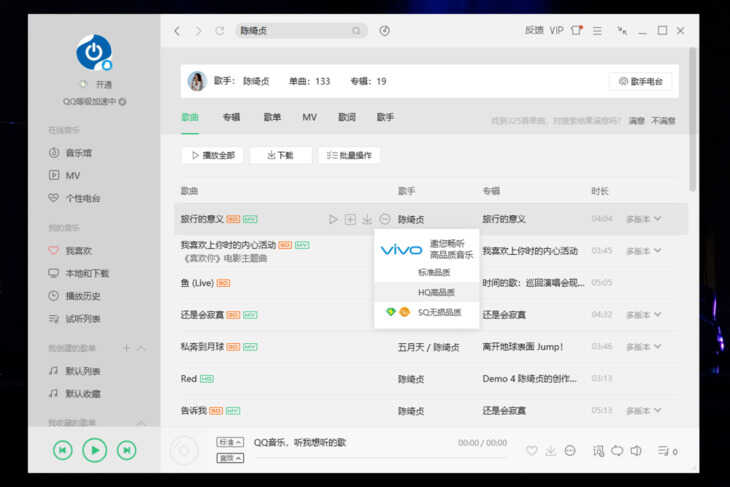Viewport: 730px width, 487px height.
Task: Go back to the previous track
Action: click(x=62, y=451)
